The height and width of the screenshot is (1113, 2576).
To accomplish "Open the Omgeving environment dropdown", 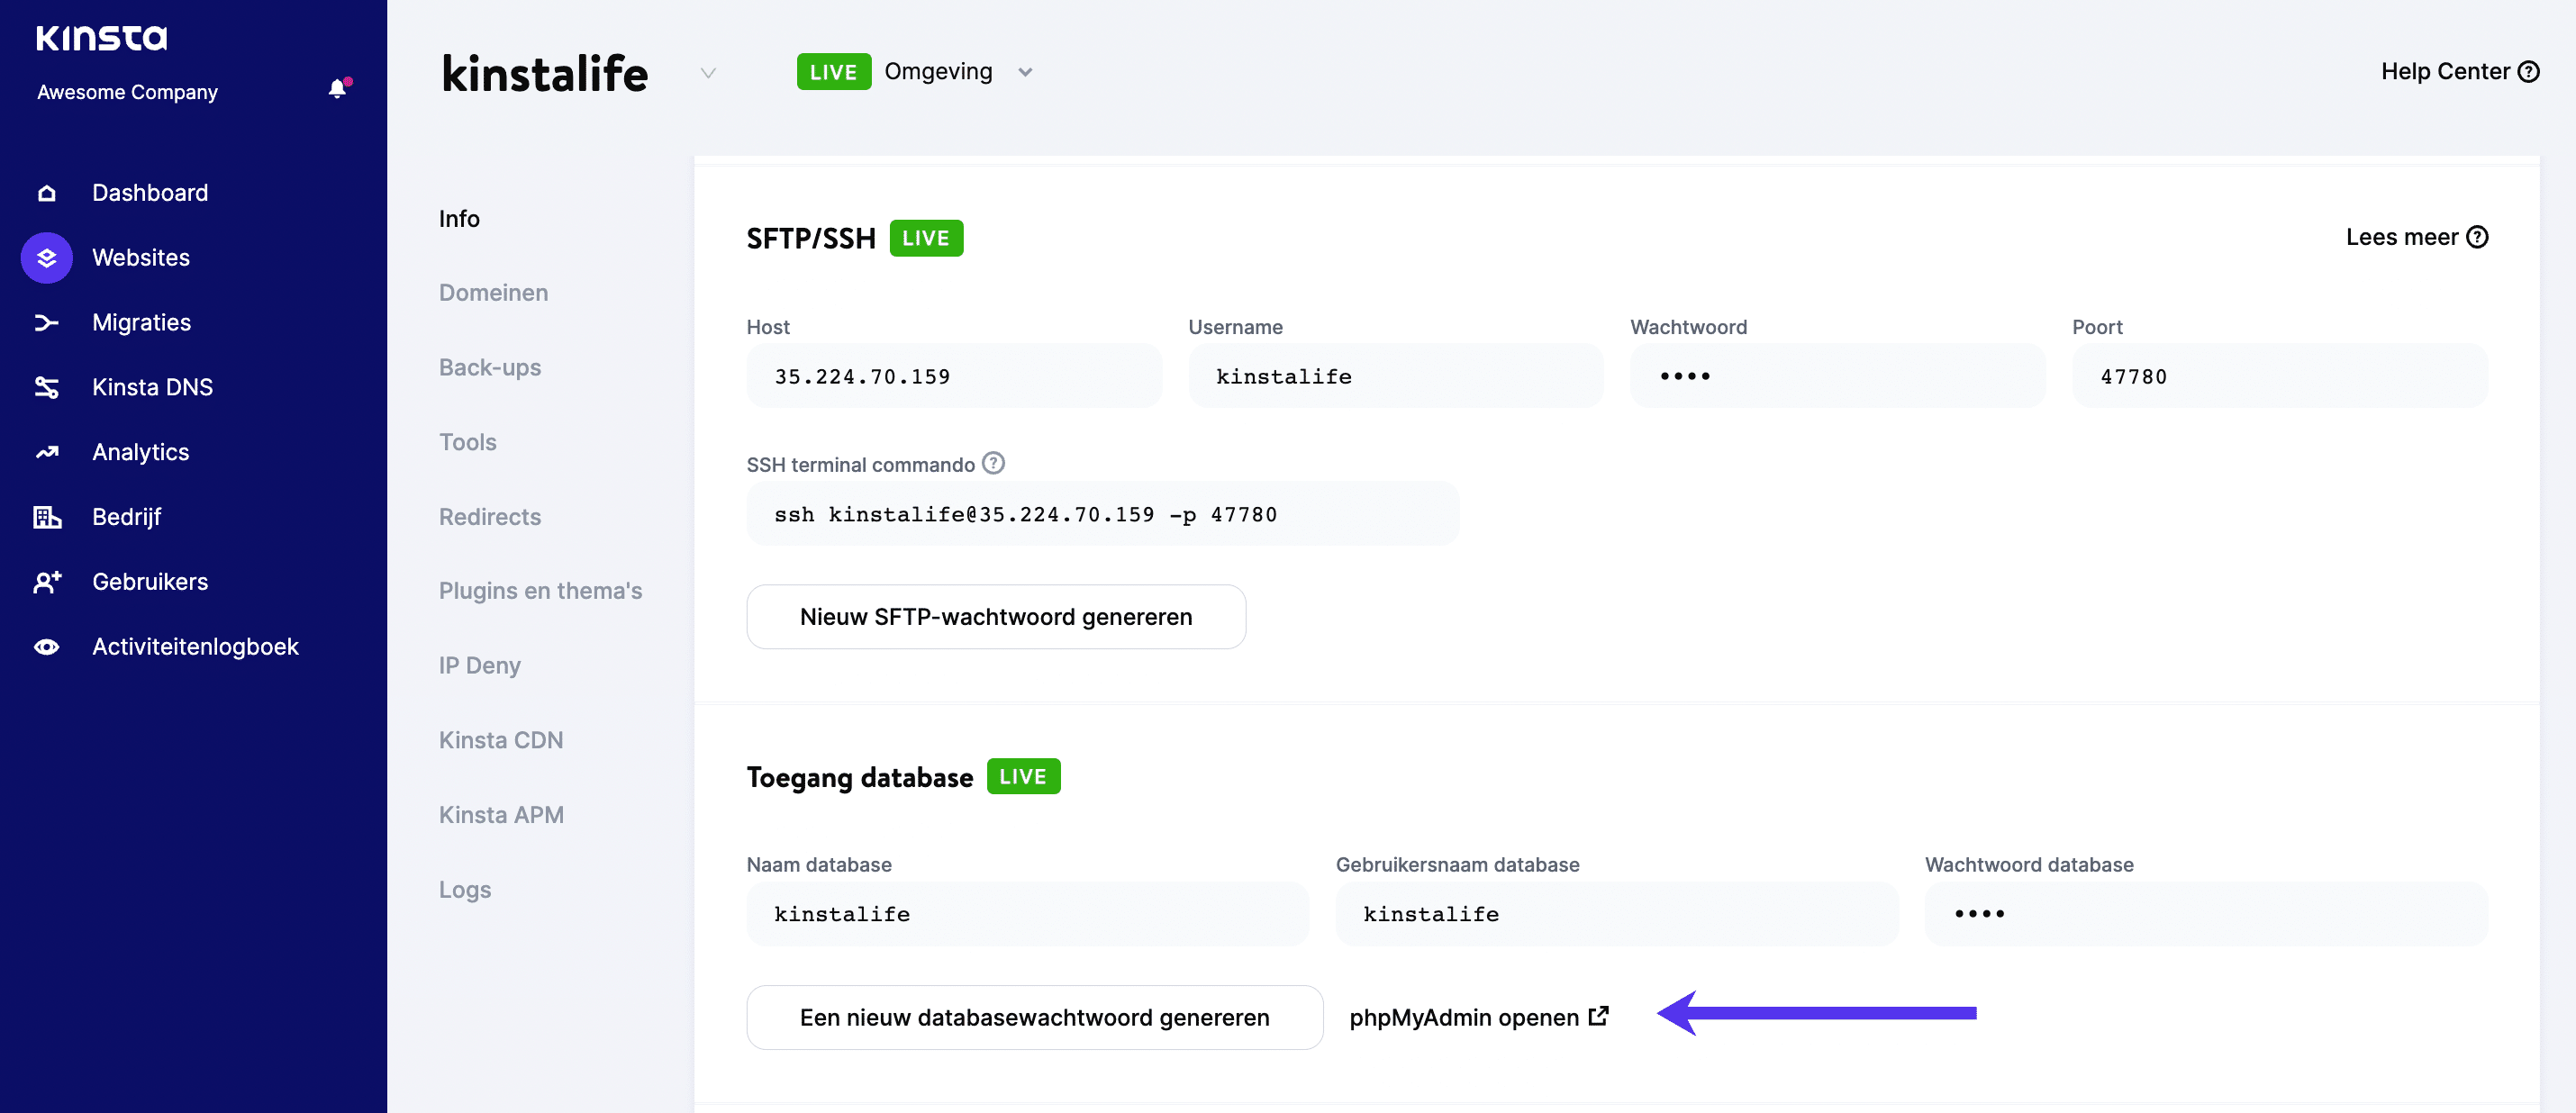I will [1025, 72].
